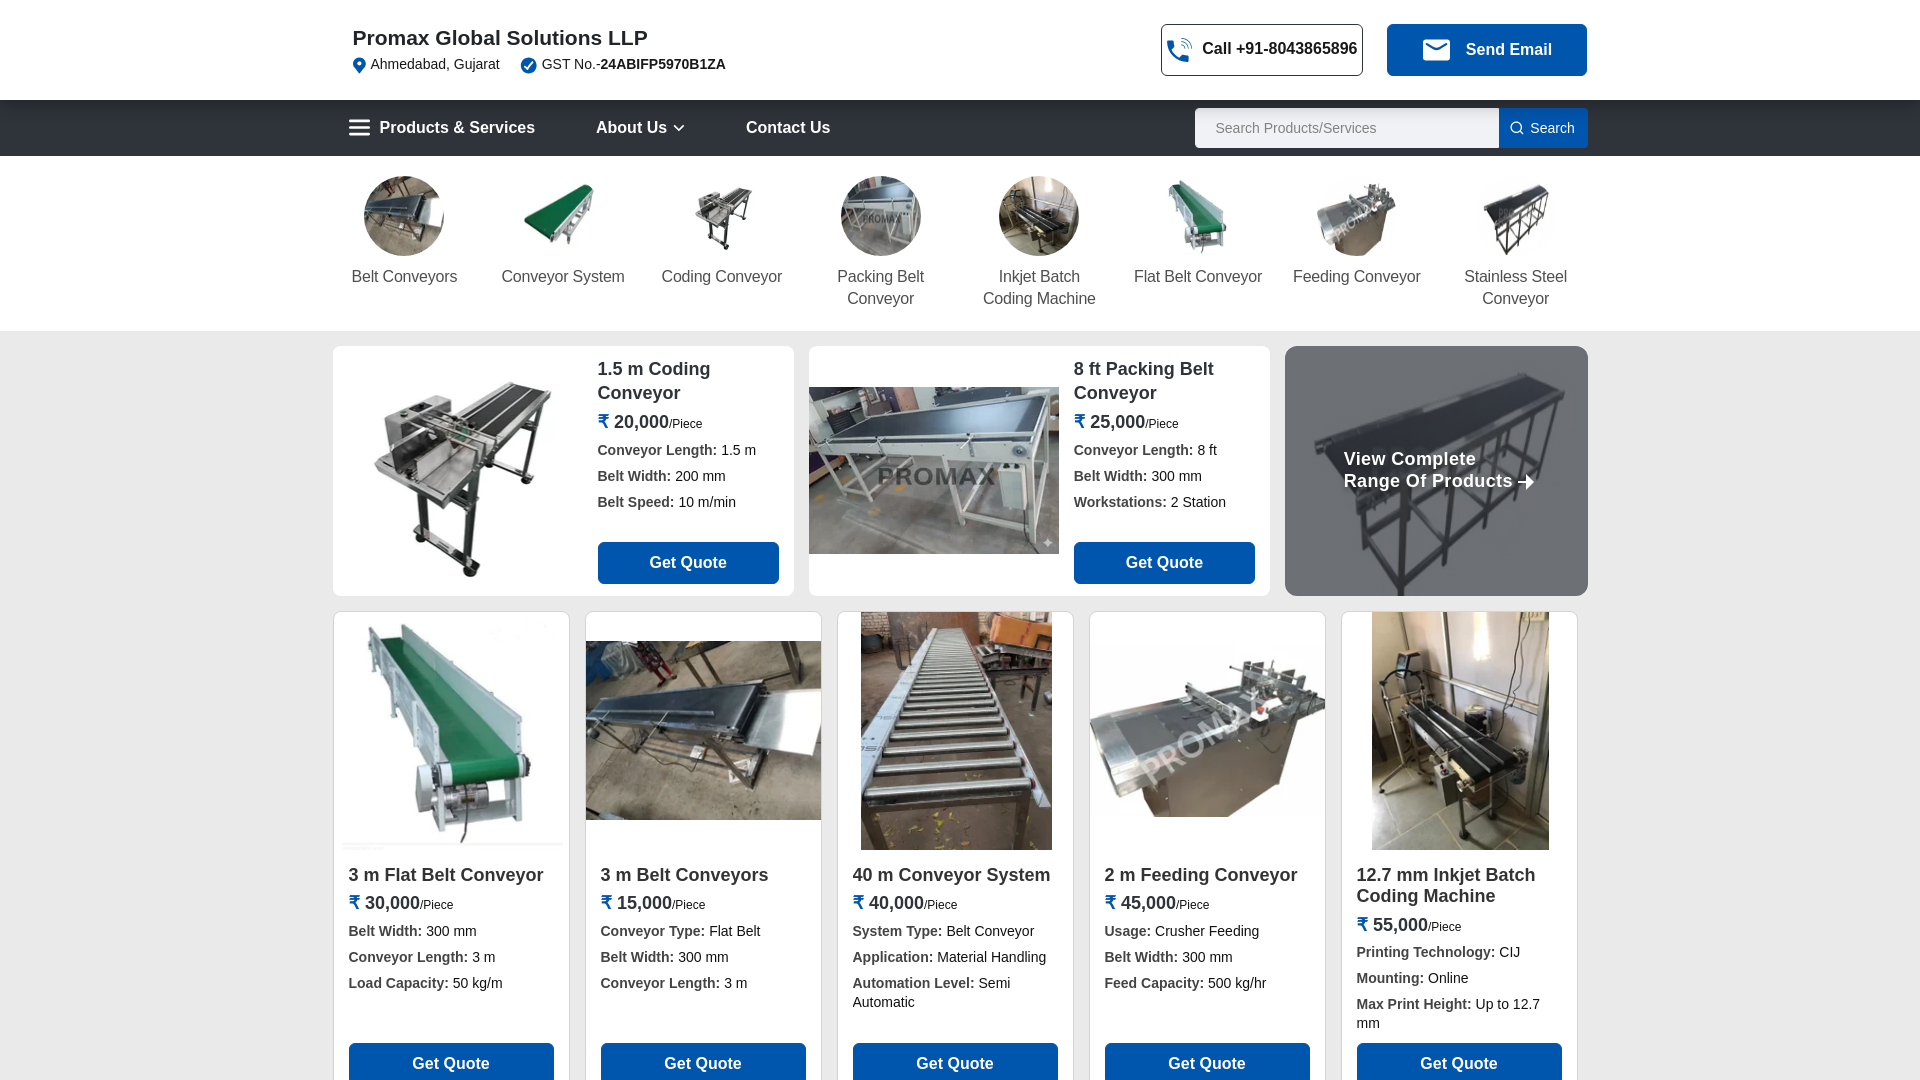1920x1080 pixels.
Task: Click GST number 24ABIFP5970B1ZA text
Action: [663, 64]
